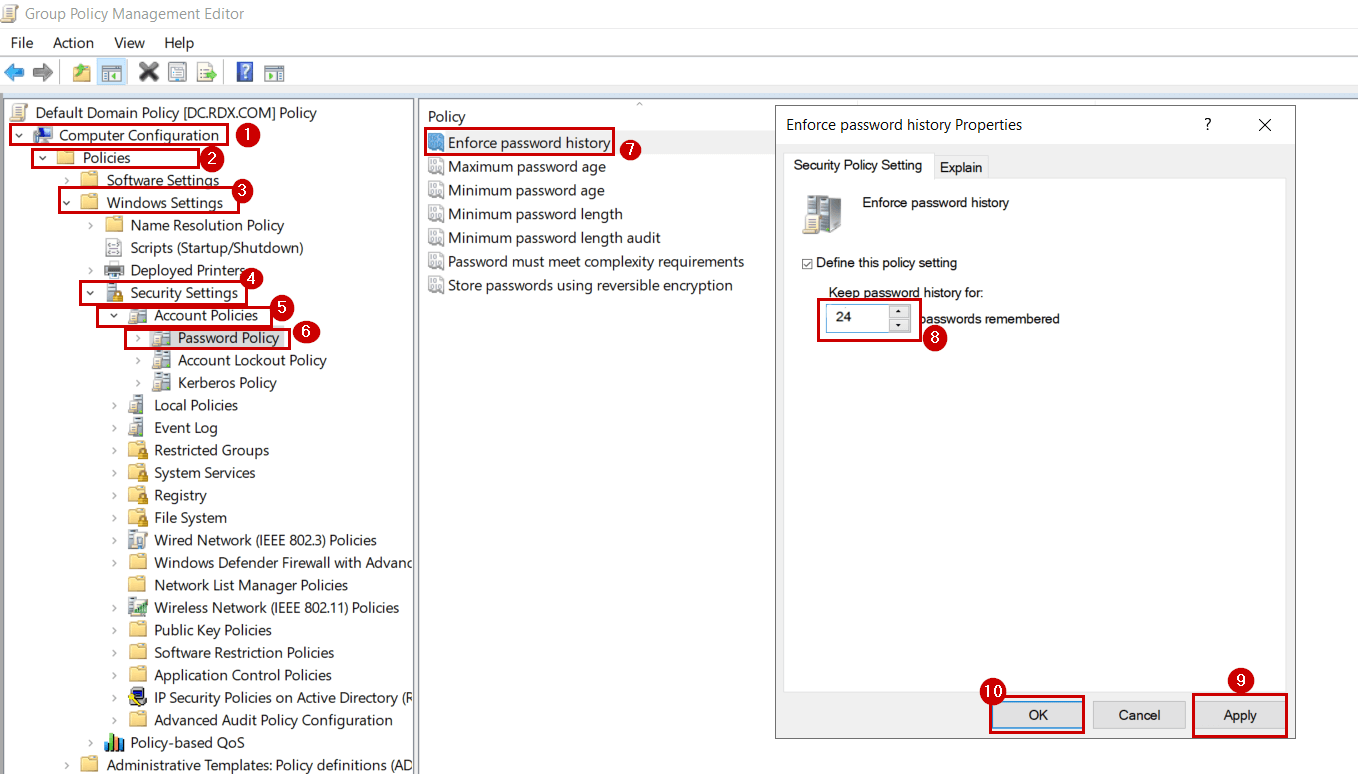Toggle the Show/Hide Action Pane icon
Viewport: 1358px width, 774px height.
click(x=273, y=71)
